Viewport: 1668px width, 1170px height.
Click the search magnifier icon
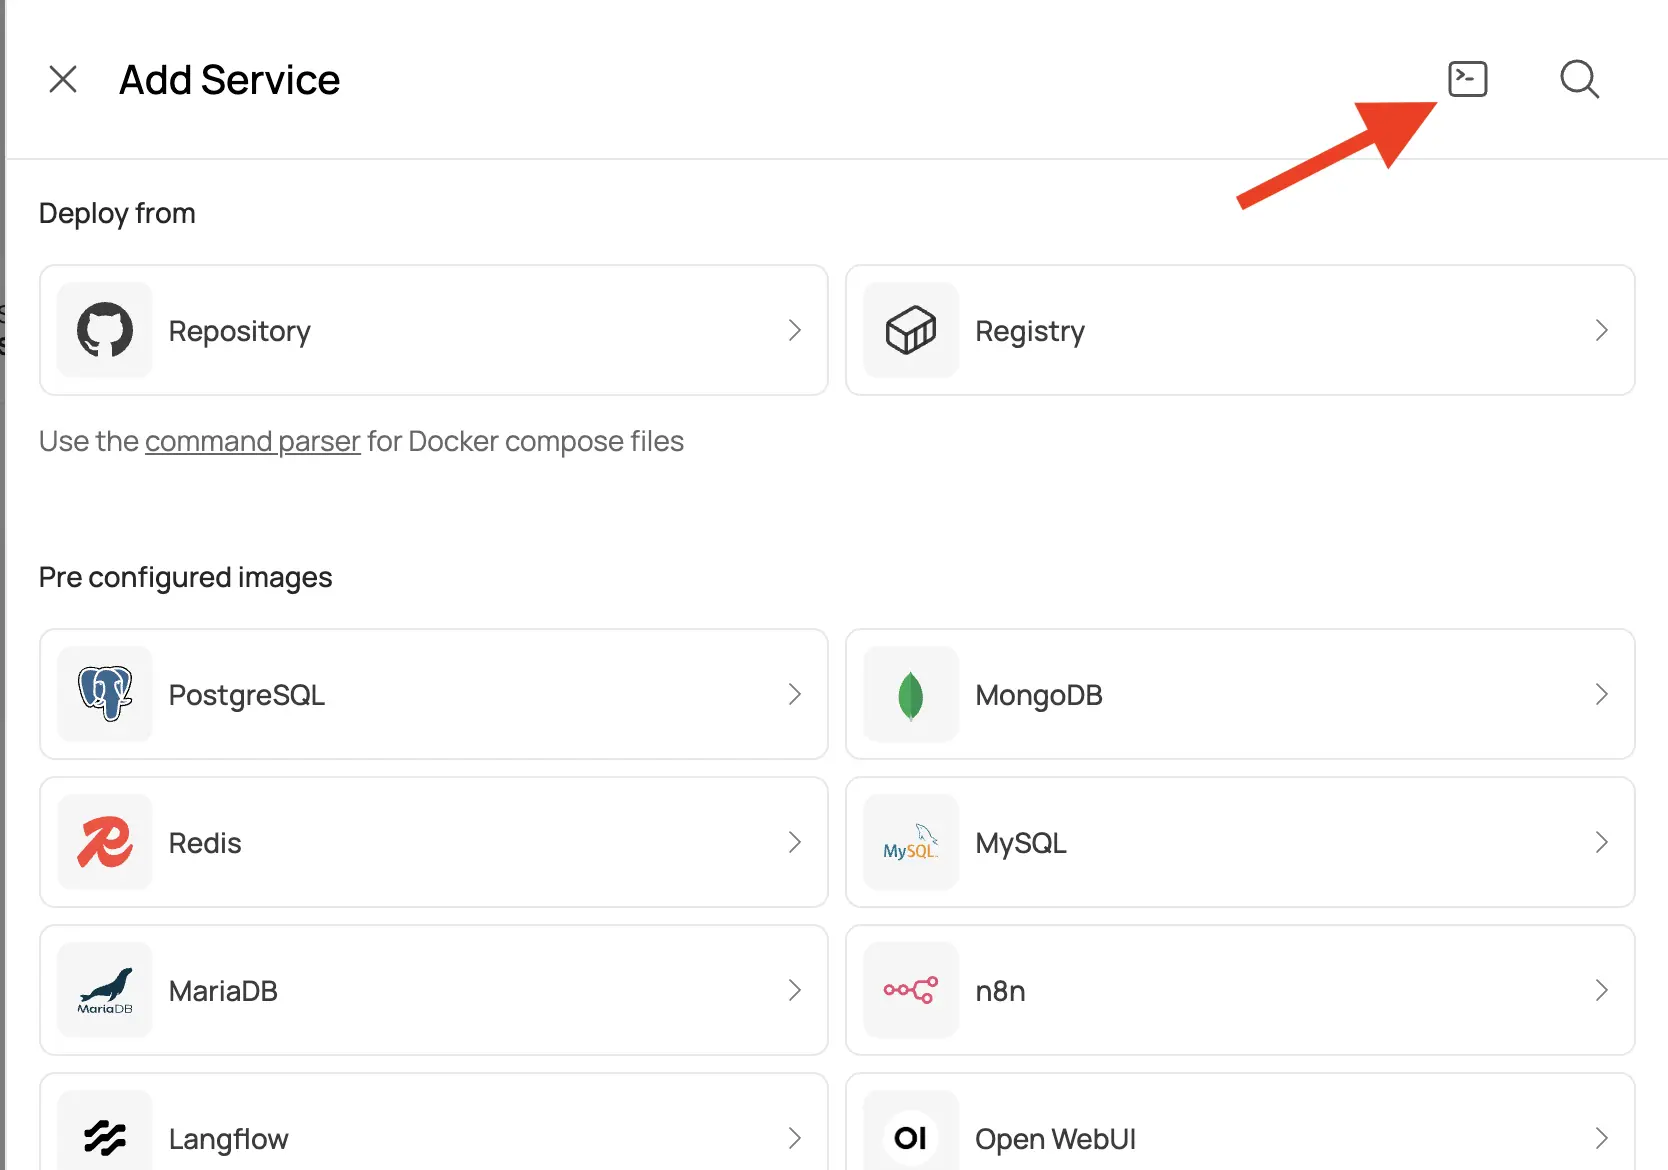click(1579, 79)
